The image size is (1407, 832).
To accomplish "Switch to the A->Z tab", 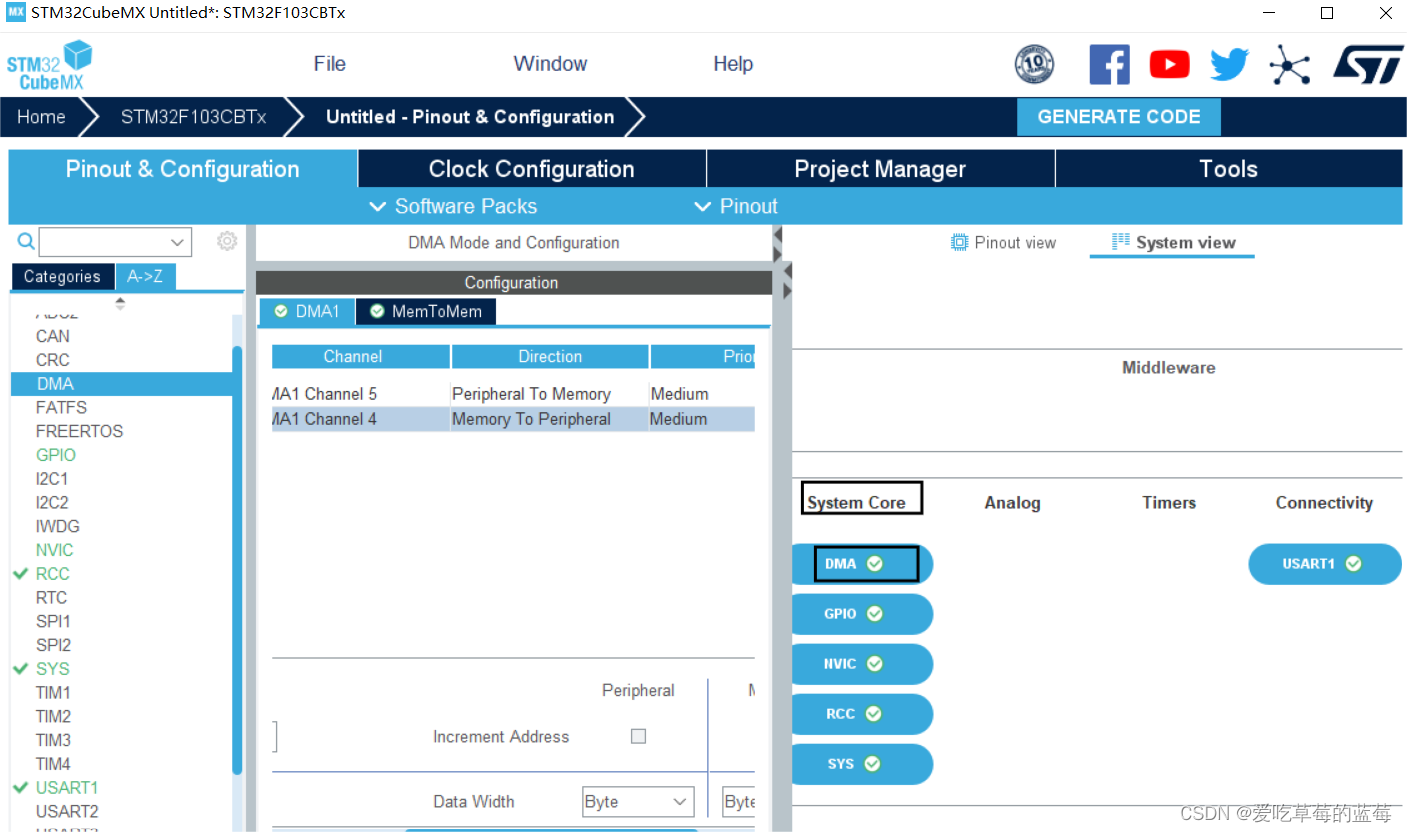I will coord(145,277).
